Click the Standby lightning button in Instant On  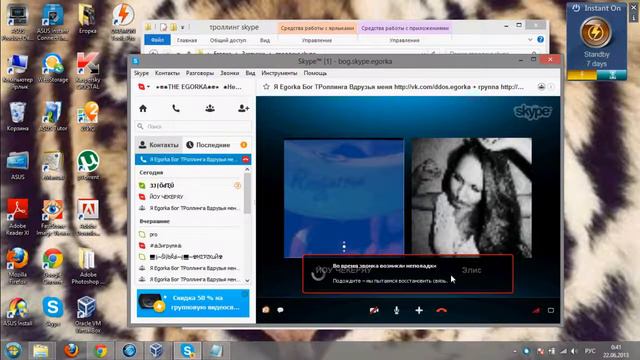tap(596, 32)
